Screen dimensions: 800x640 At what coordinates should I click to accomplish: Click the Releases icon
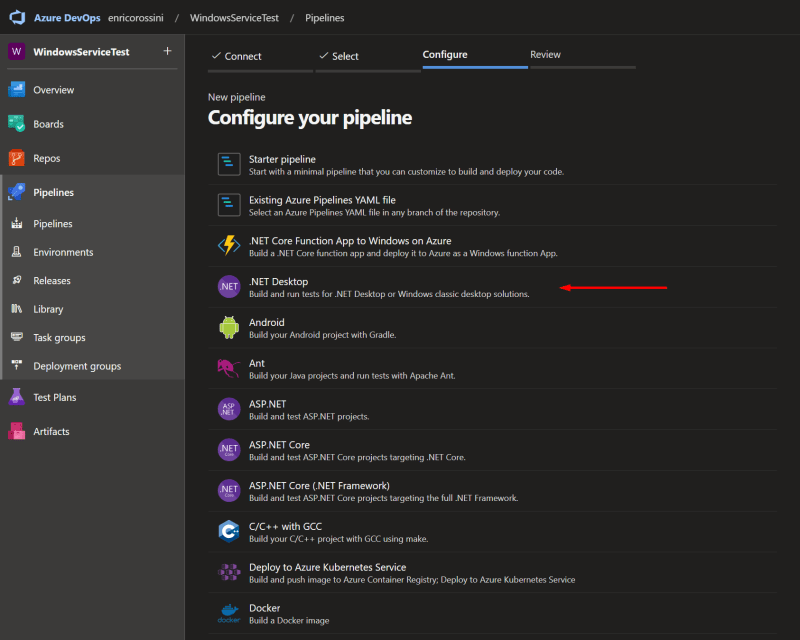pyautogui.click(x=17, y=280)
